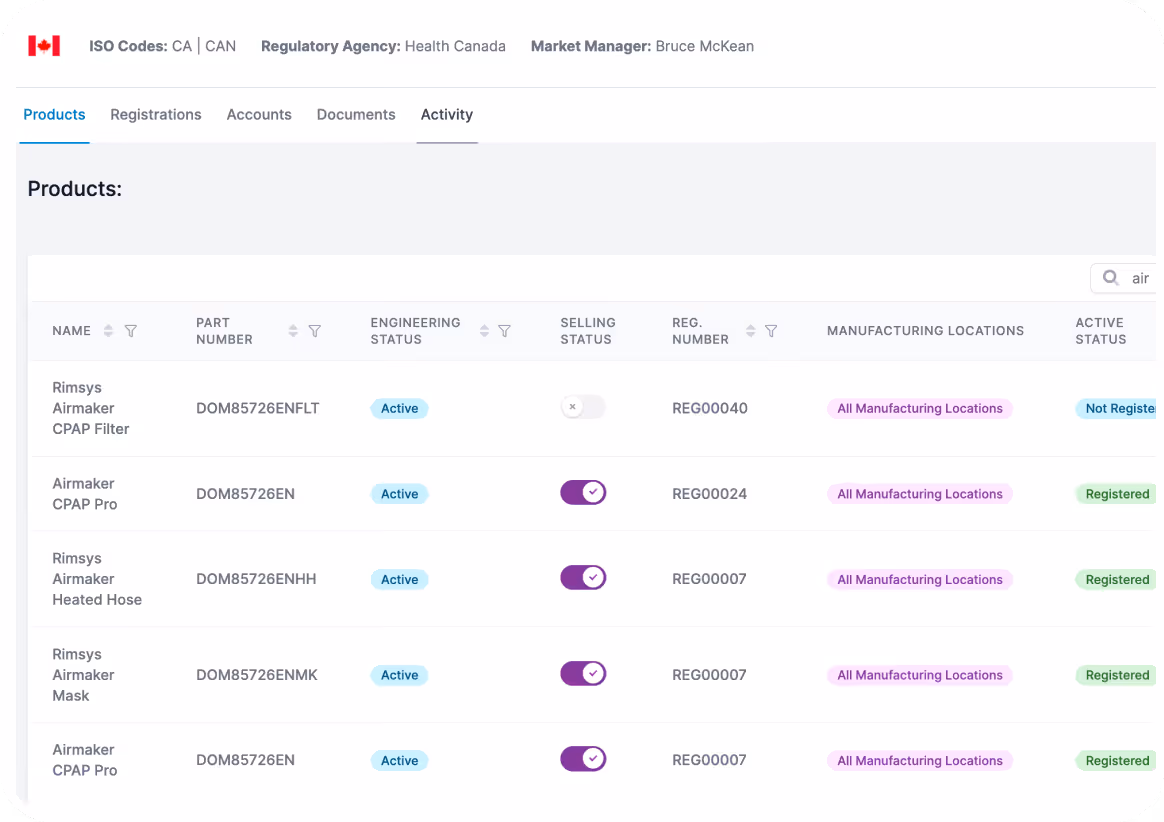The height and width of the screenshot is (822, 1164).
Task: Select Rimsys Airmaker Mask name
Action: pyautogui.click(x=83, y=675)
